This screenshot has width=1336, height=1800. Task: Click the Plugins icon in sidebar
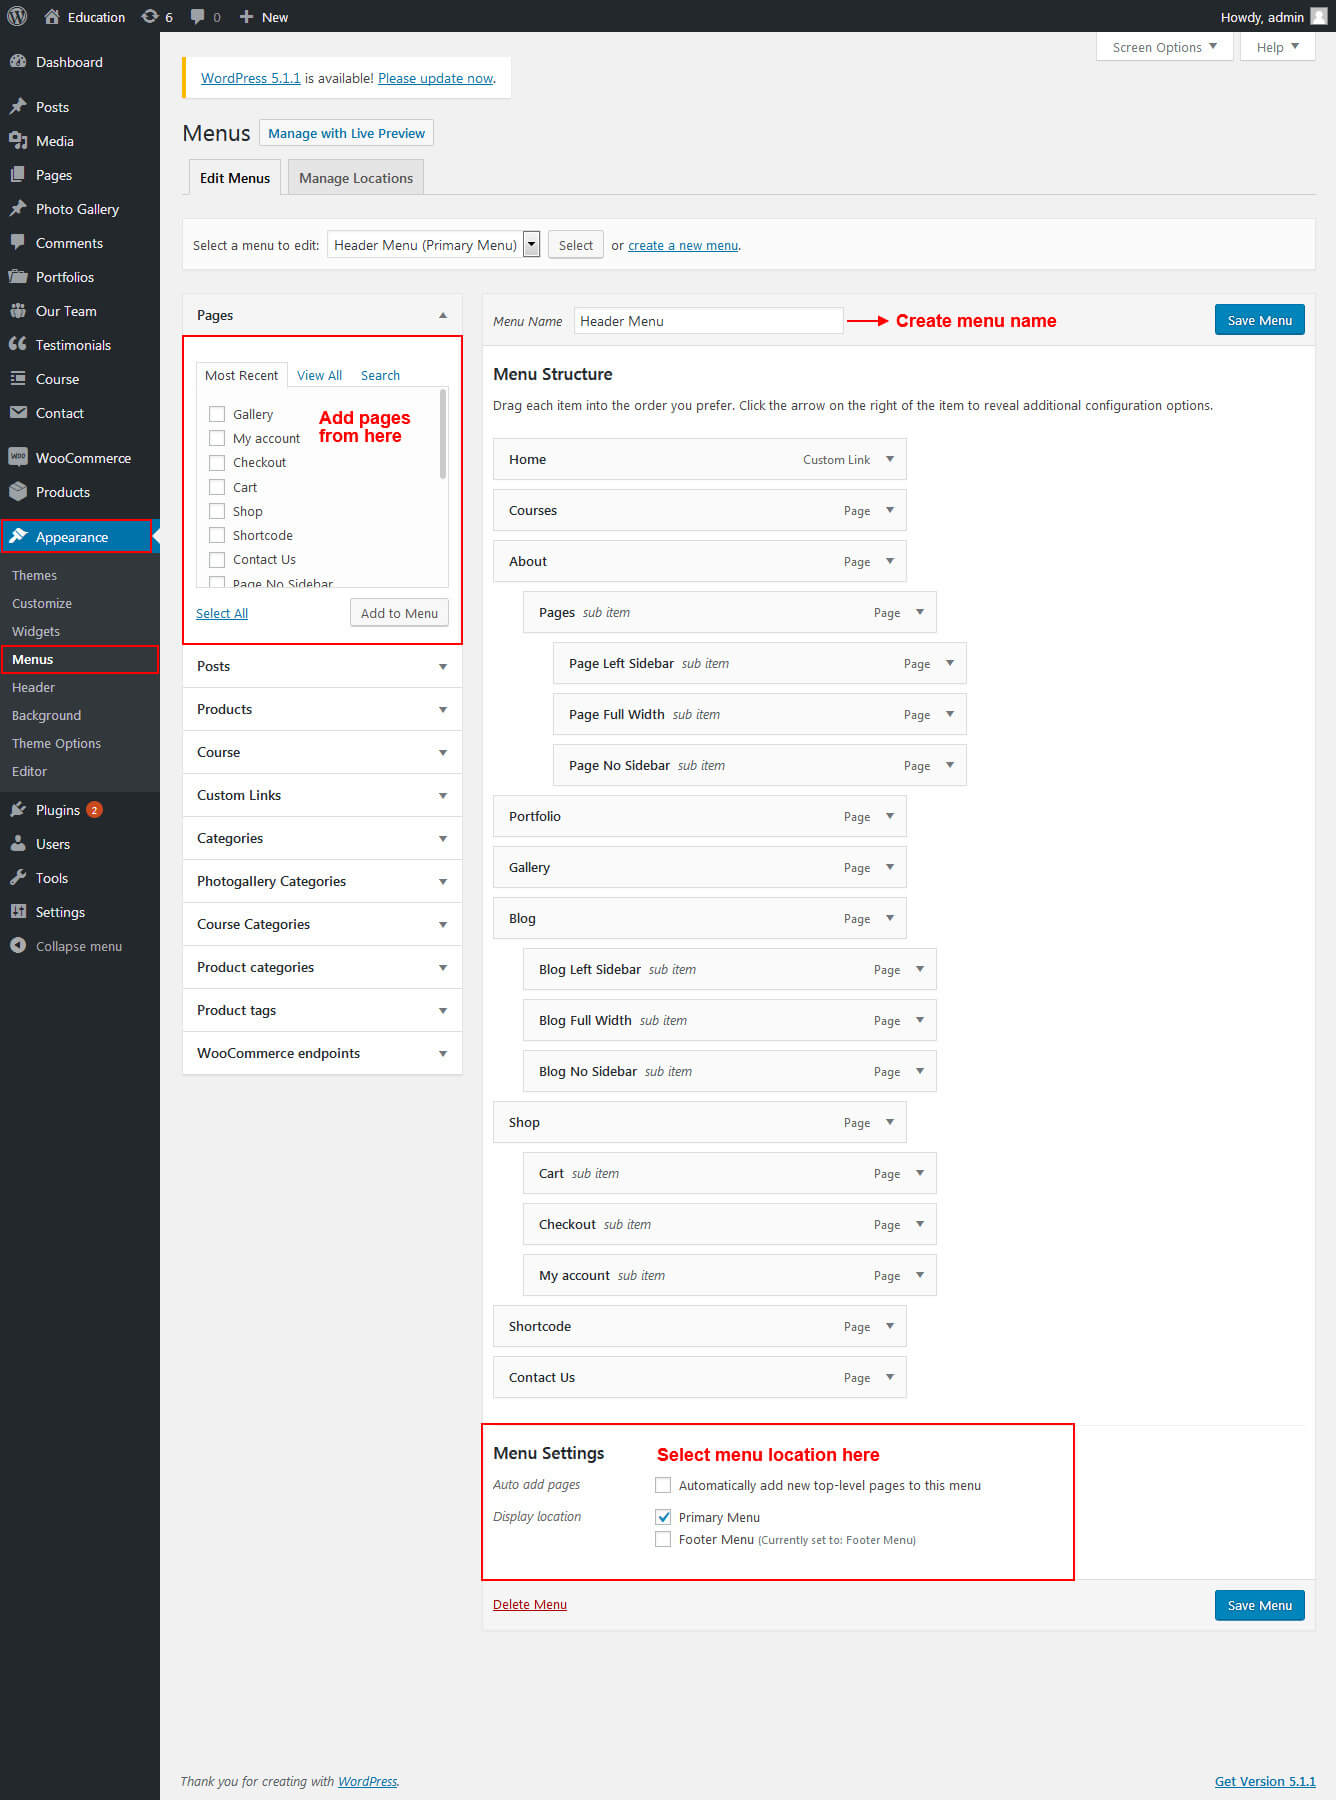[18, 810]
